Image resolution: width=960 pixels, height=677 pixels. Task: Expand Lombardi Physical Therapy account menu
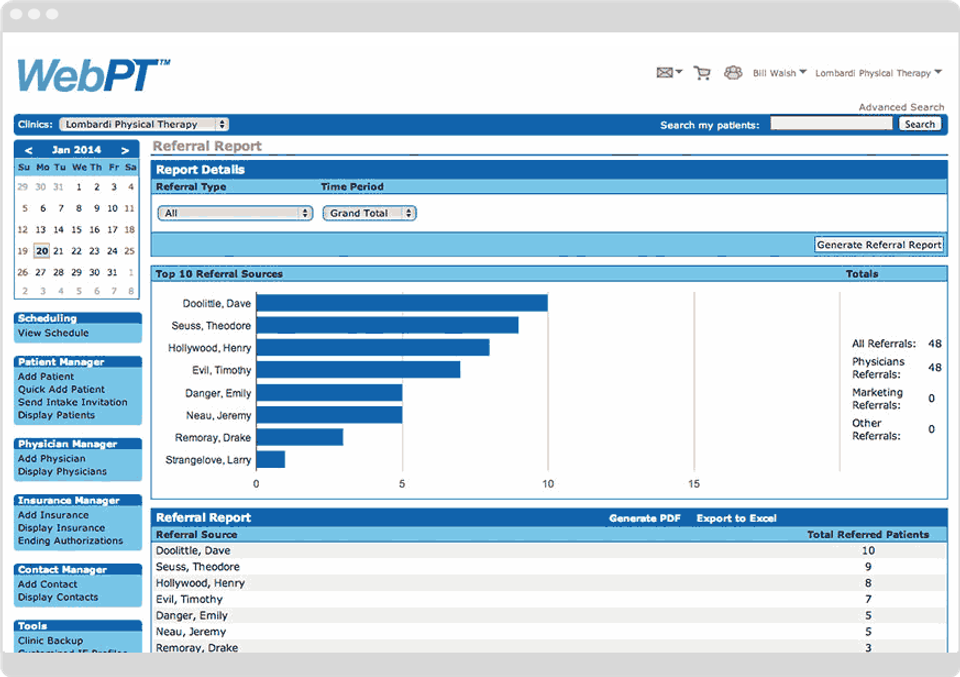pyautogui.click(x=878, y=73)
